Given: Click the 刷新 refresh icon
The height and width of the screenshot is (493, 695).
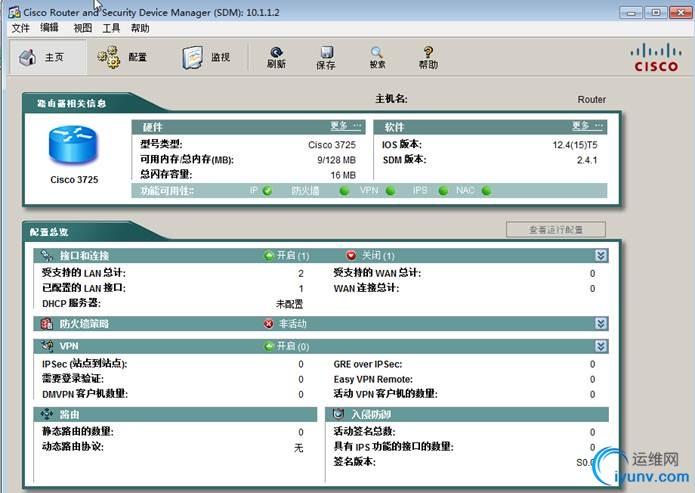Looking at the screenshot, I should 276,58.
